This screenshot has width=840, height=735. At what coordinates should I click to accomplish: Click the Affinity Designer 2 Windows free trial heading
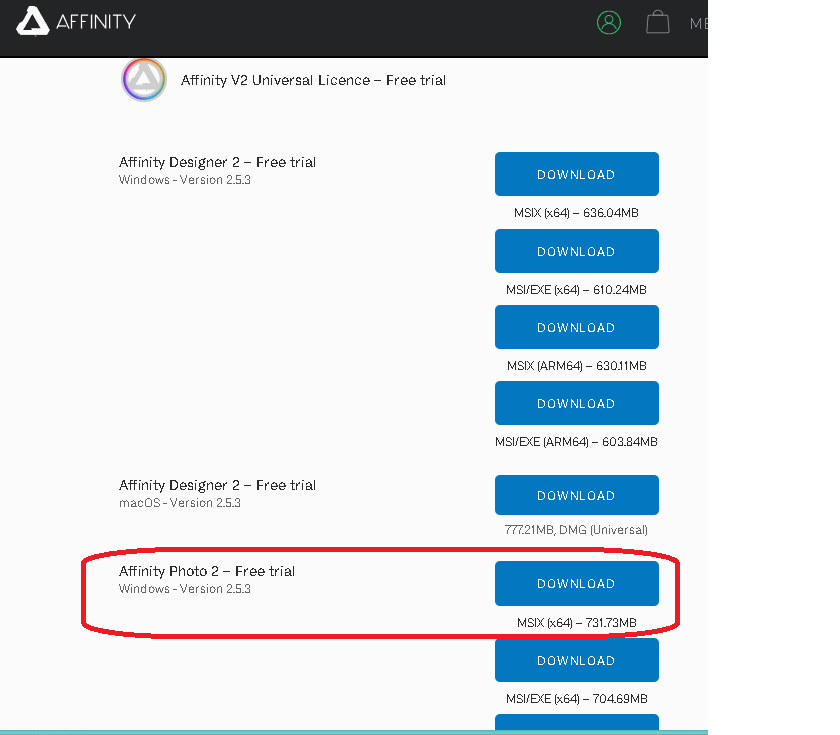[217, 162]
